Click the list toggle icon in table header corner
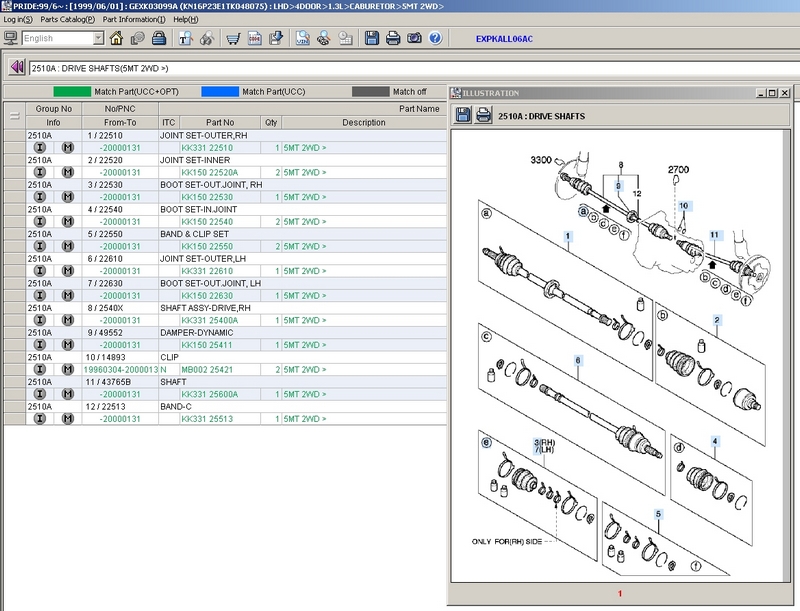The image size is (800, 611). click(14, 115)
